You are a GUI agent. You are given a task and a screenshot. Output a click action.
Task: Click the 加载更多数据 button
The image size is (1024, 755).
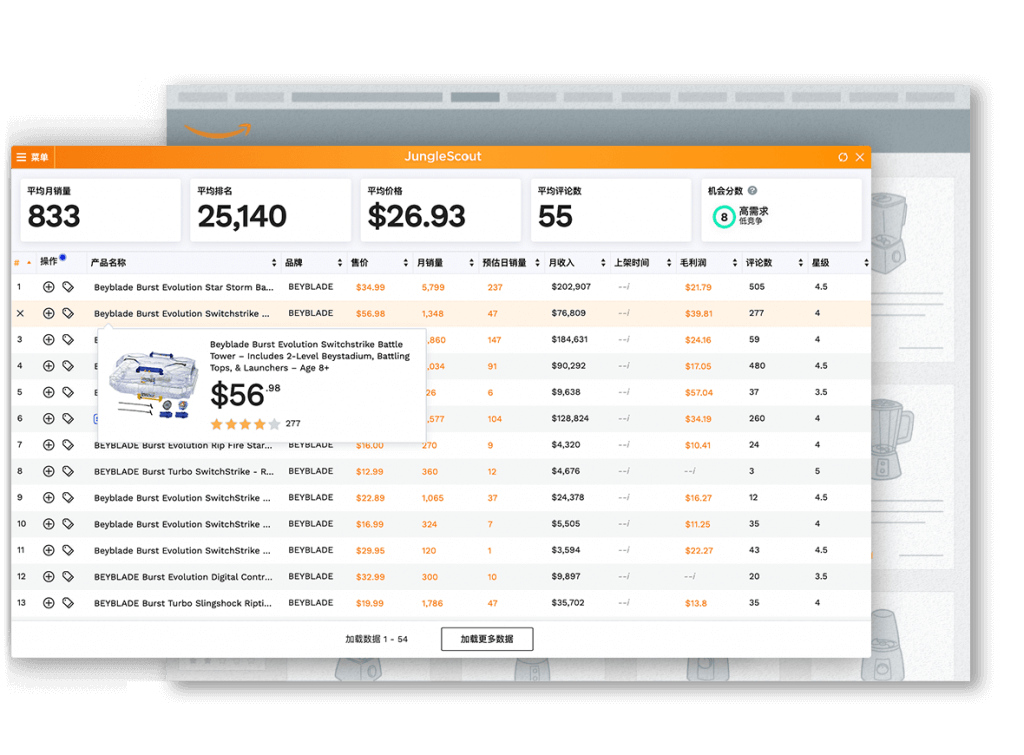pyautogui.click(x=487, y=639)
